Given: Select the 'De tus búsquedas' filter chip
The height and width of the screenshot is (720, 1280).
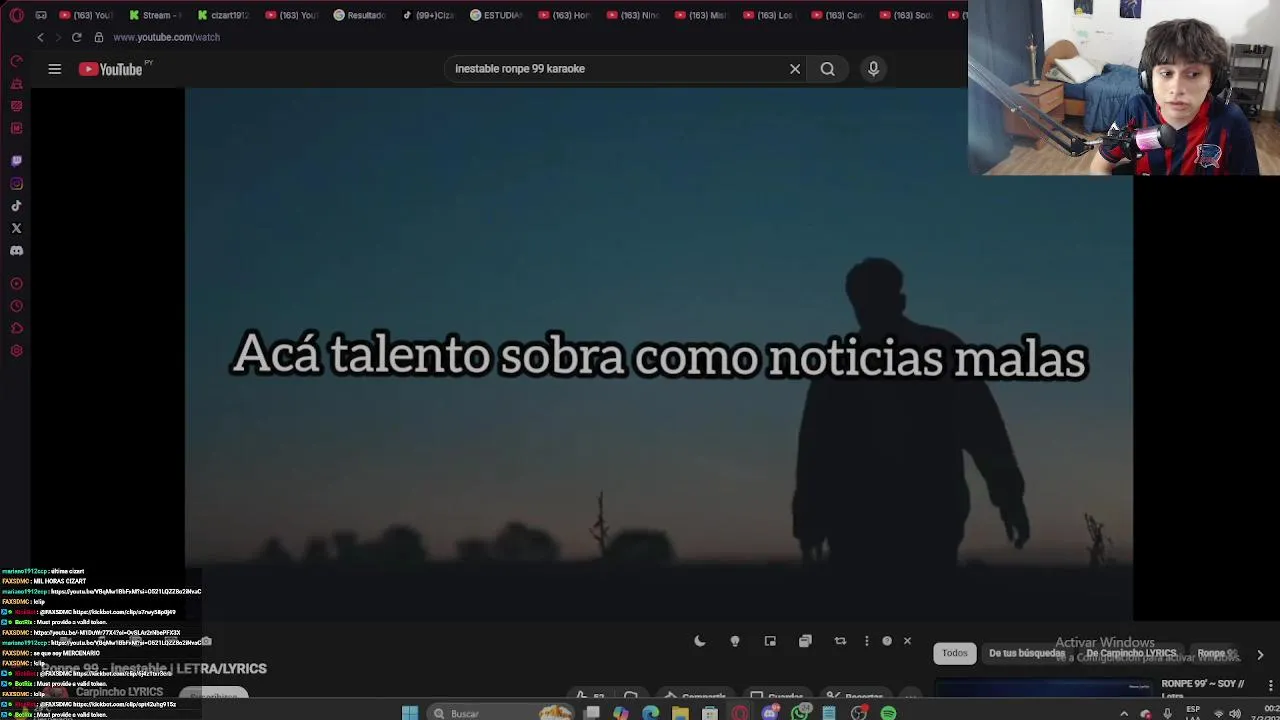Looking at the screenshot, I should pos(1027,653).
